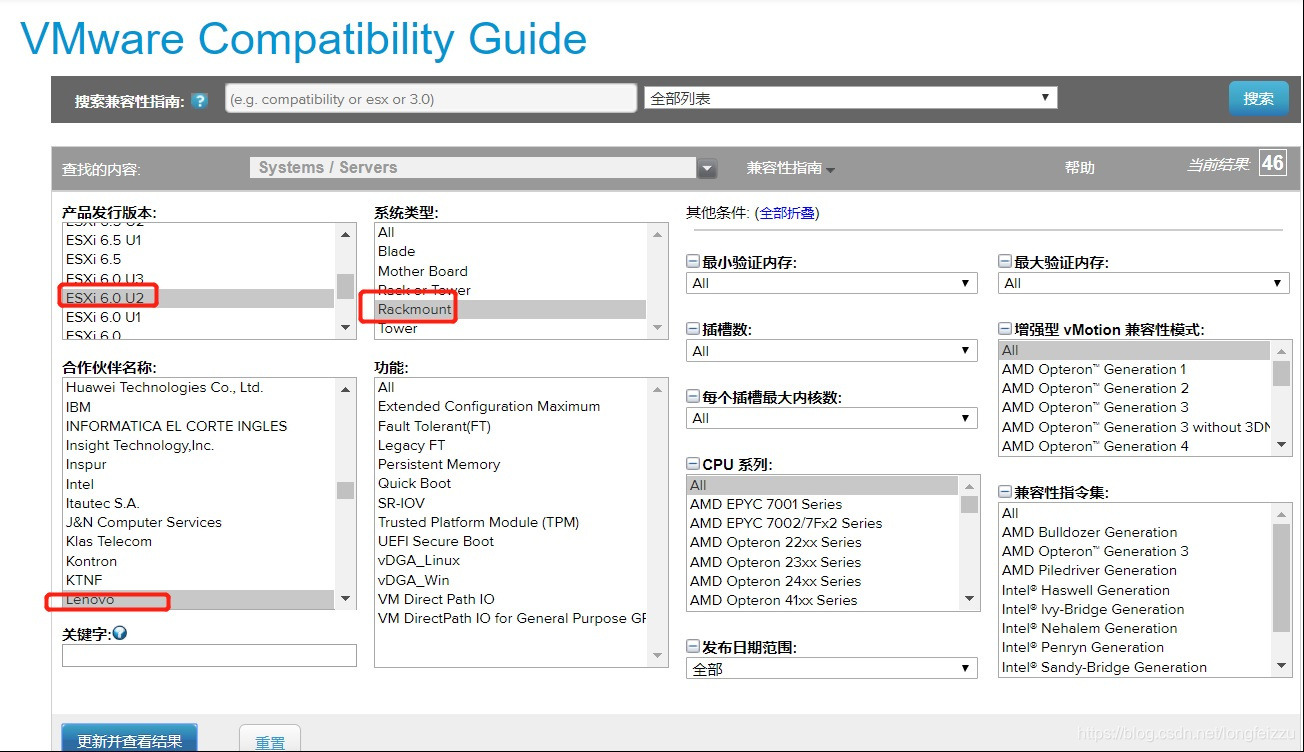
Task: Open the 最大验证内存 All dropdown
Action: click(1145, 283)
